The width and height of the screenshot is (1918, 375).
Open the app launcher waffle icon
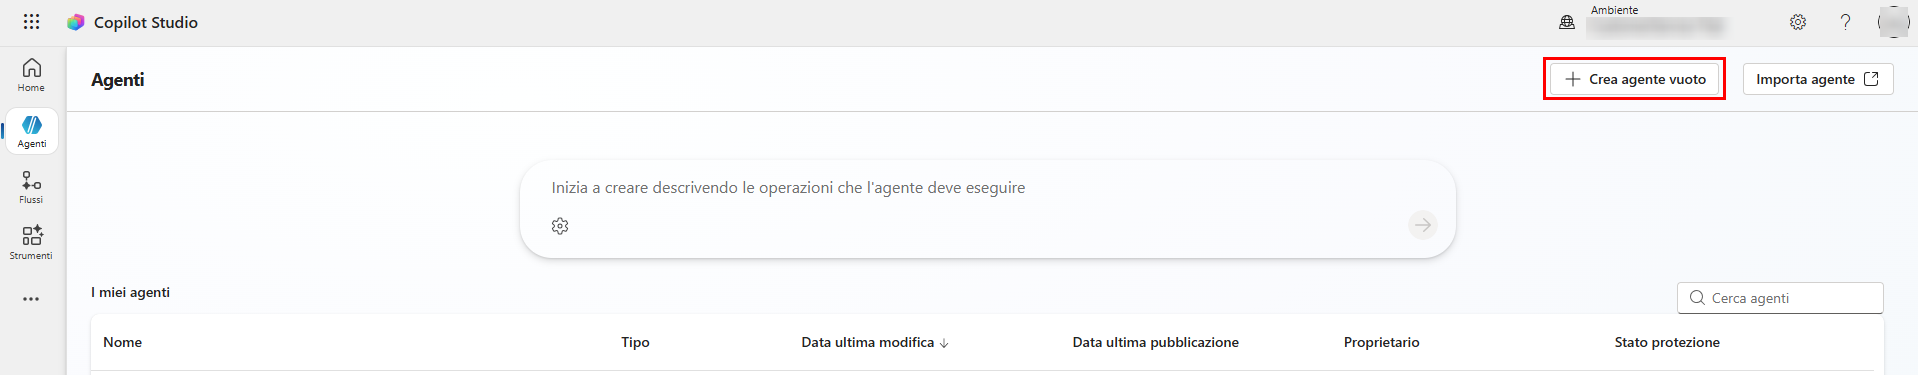point(31,21)
